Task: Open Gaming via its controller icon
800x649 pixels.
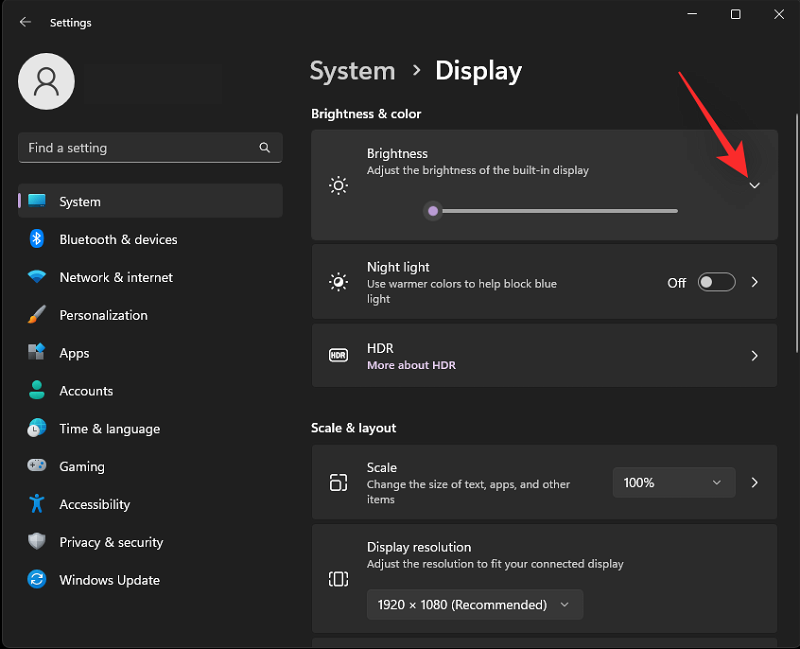Action: [x=36, y=466]
